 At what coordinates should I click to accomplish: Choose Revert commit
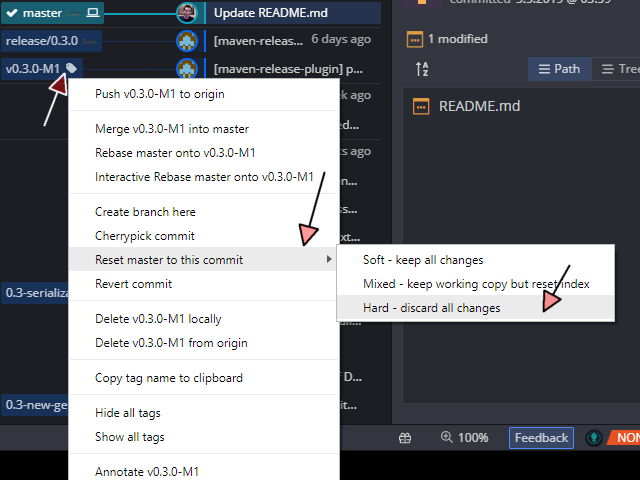[x=204, y=284]
